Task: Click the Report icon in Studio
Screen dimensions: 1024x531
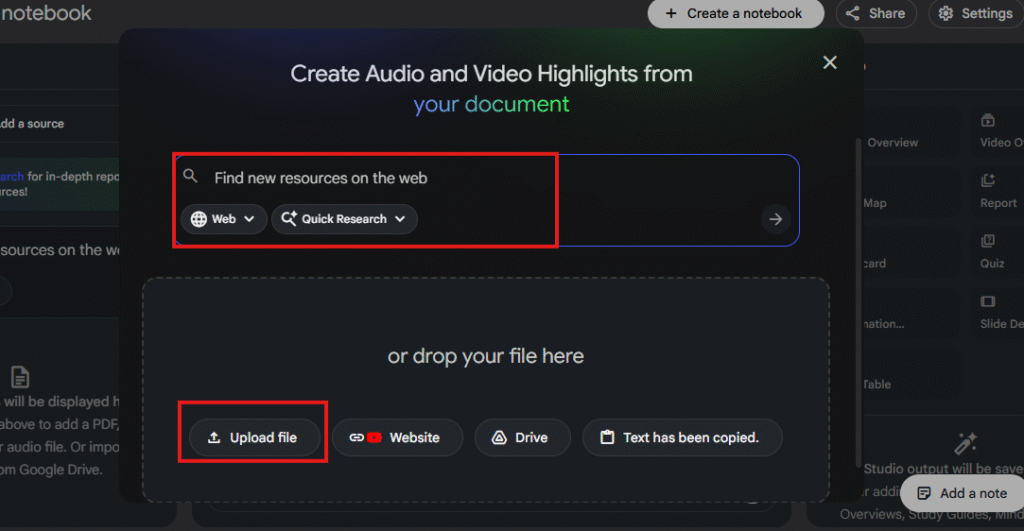Action: [987, 180]
